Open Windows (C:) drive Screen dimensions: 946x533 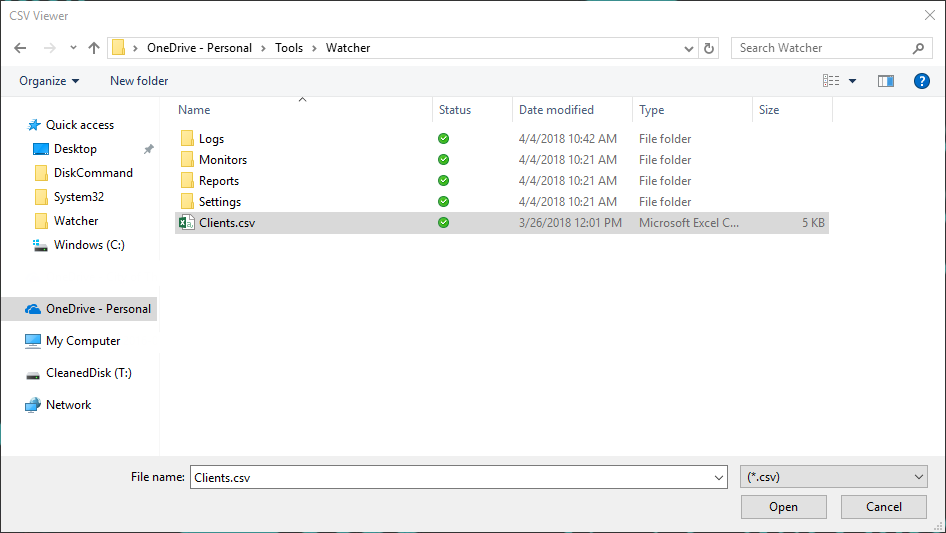(89, 245)
